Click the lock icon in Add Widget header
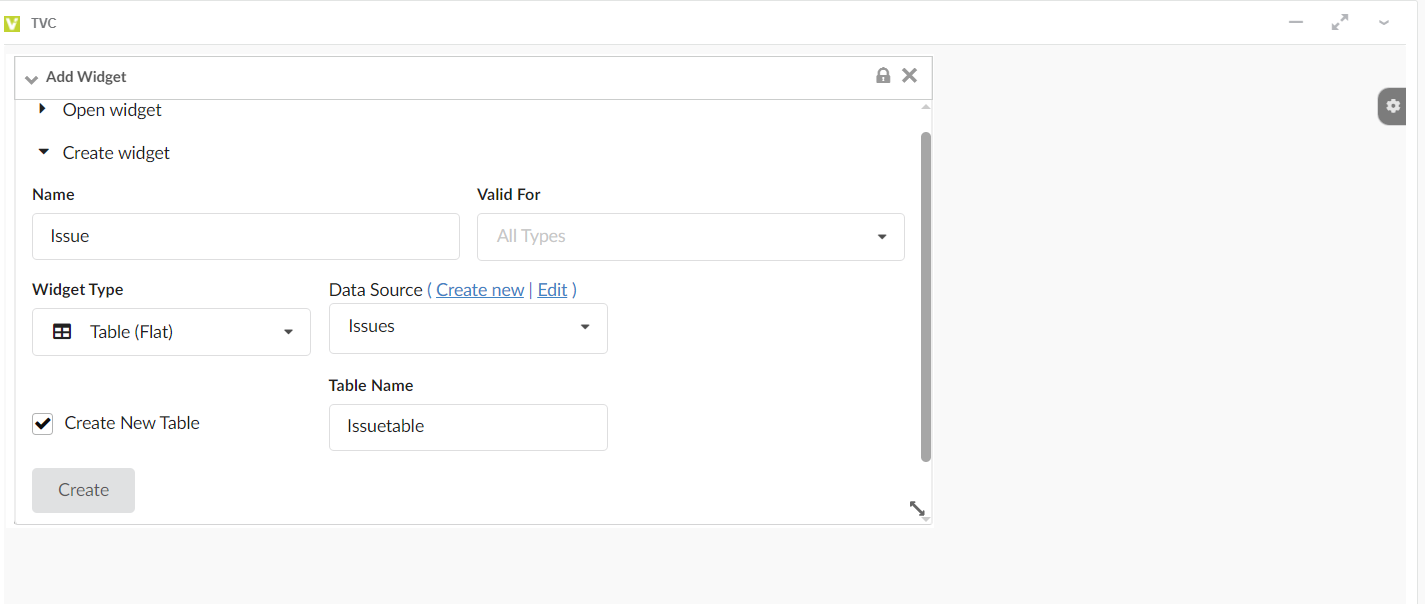This screenshot has width=1425, height=604. [x=883, y=76]
